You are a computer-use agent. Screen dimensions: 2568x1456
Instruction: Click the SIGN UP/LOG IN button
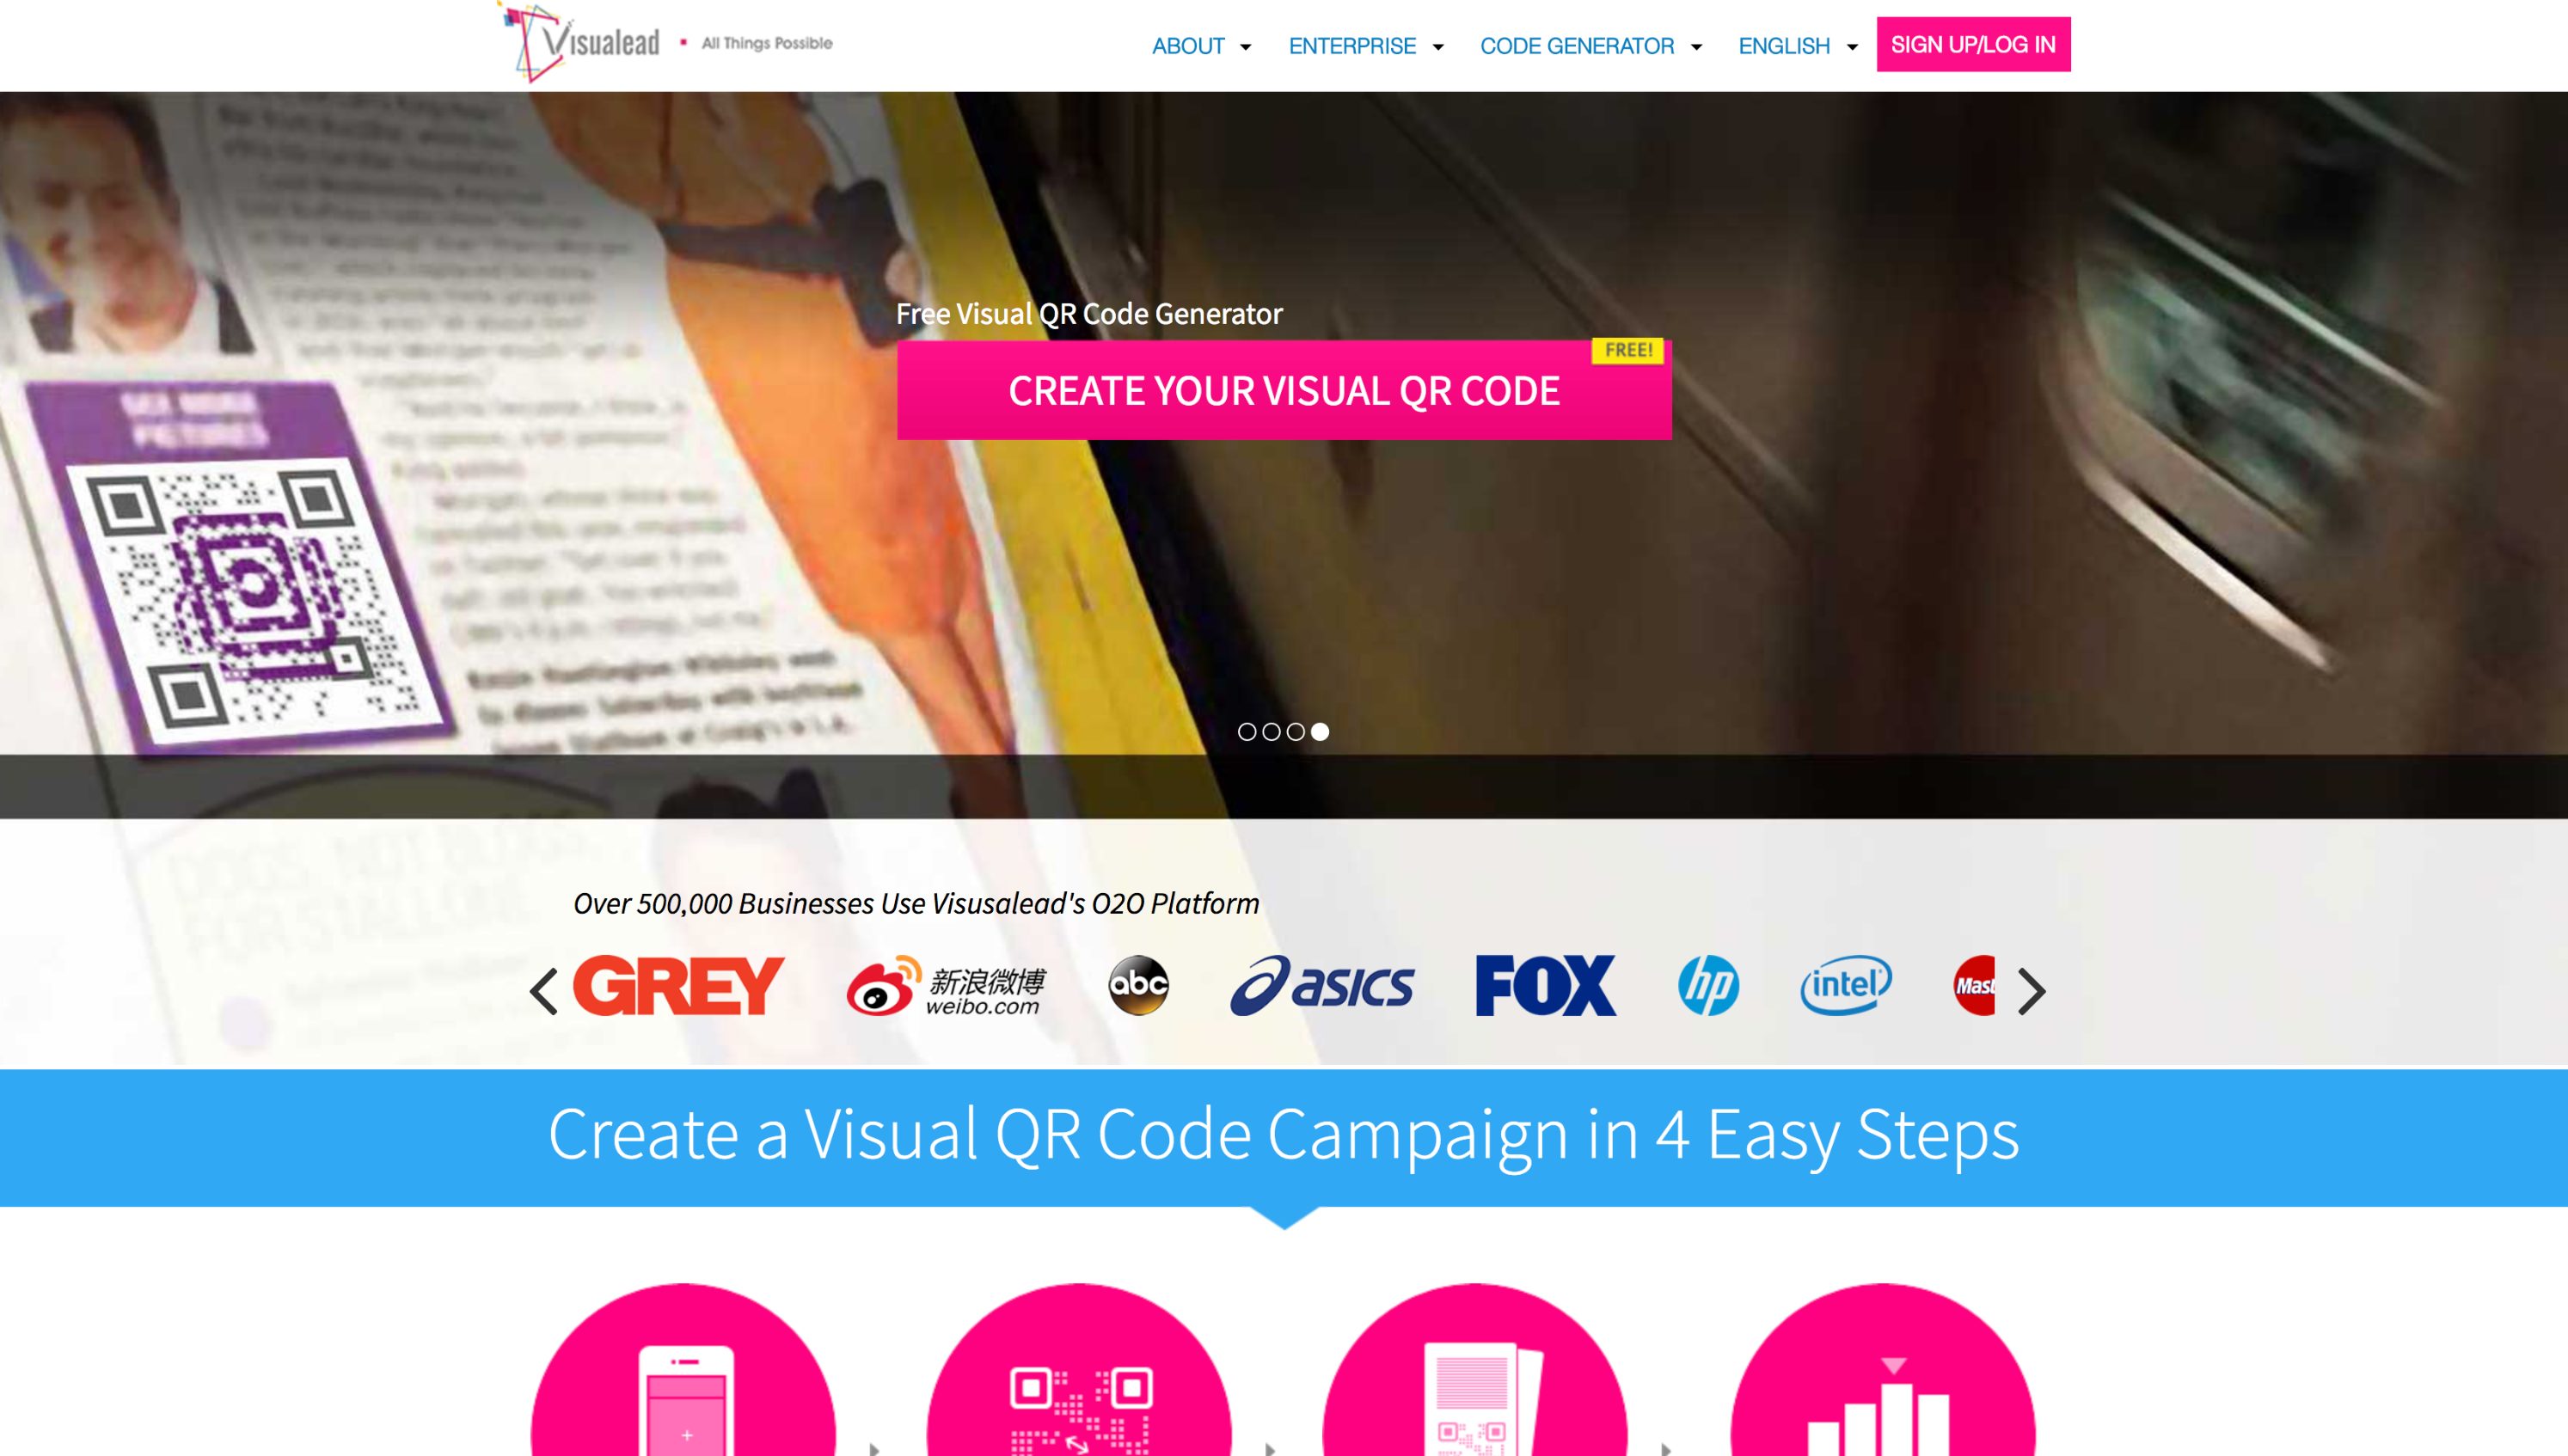click(x=1973, y=44)
